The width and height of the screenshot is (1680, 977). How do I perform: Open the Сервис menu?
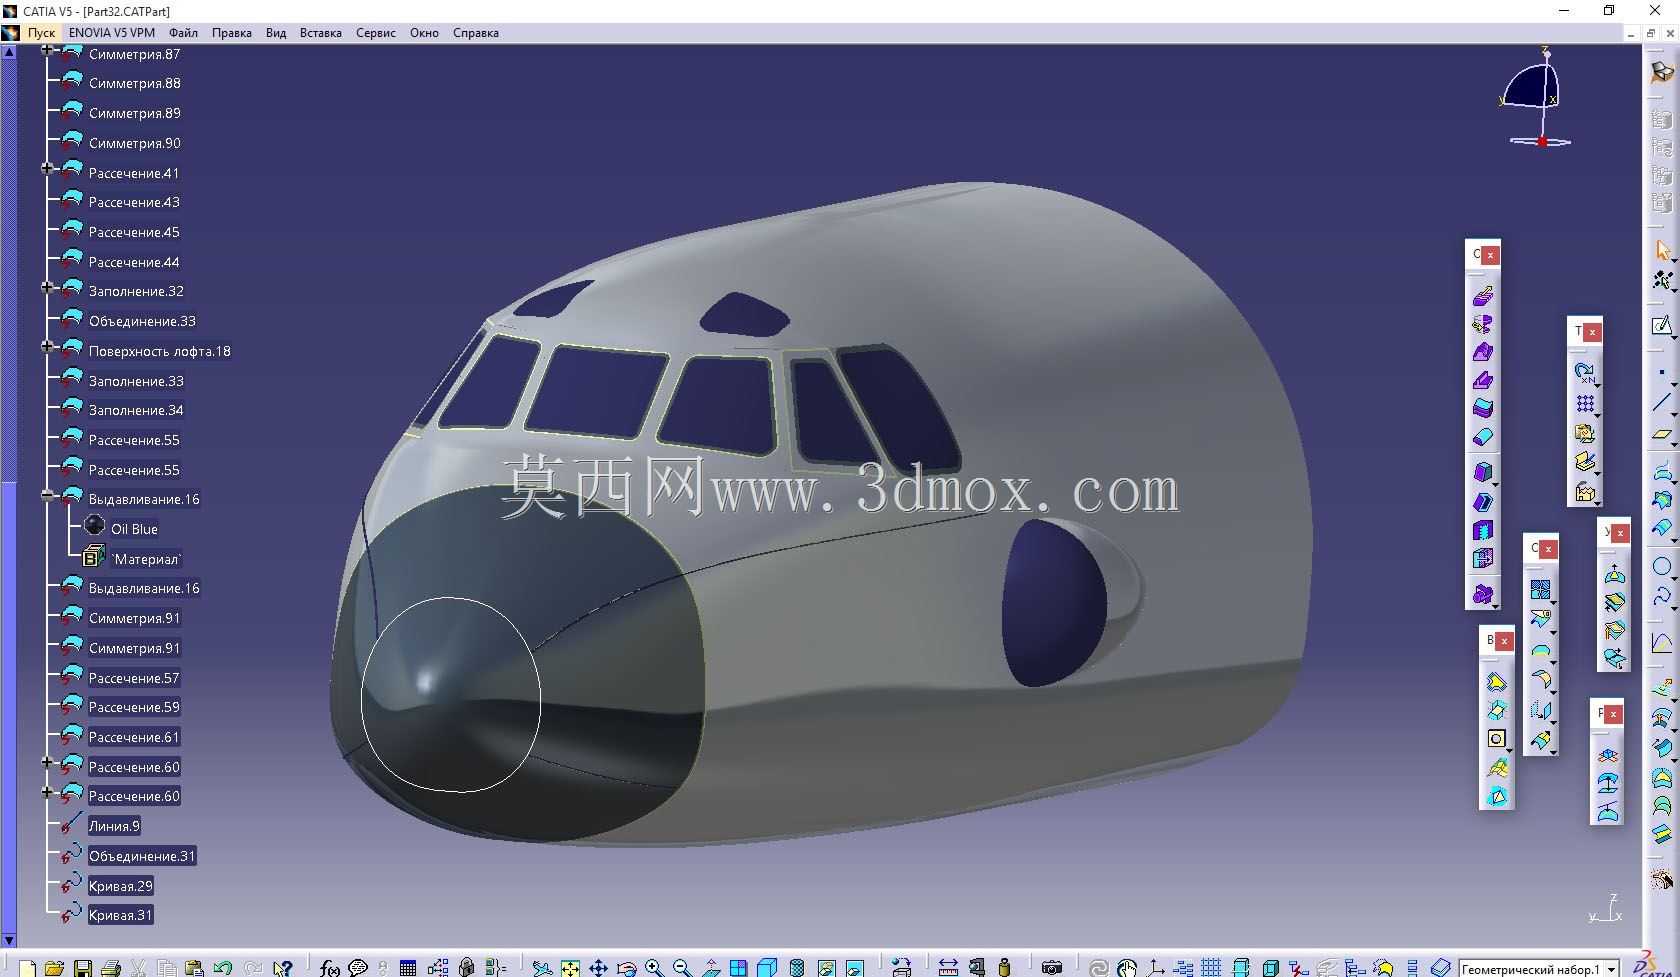[376, 33]
